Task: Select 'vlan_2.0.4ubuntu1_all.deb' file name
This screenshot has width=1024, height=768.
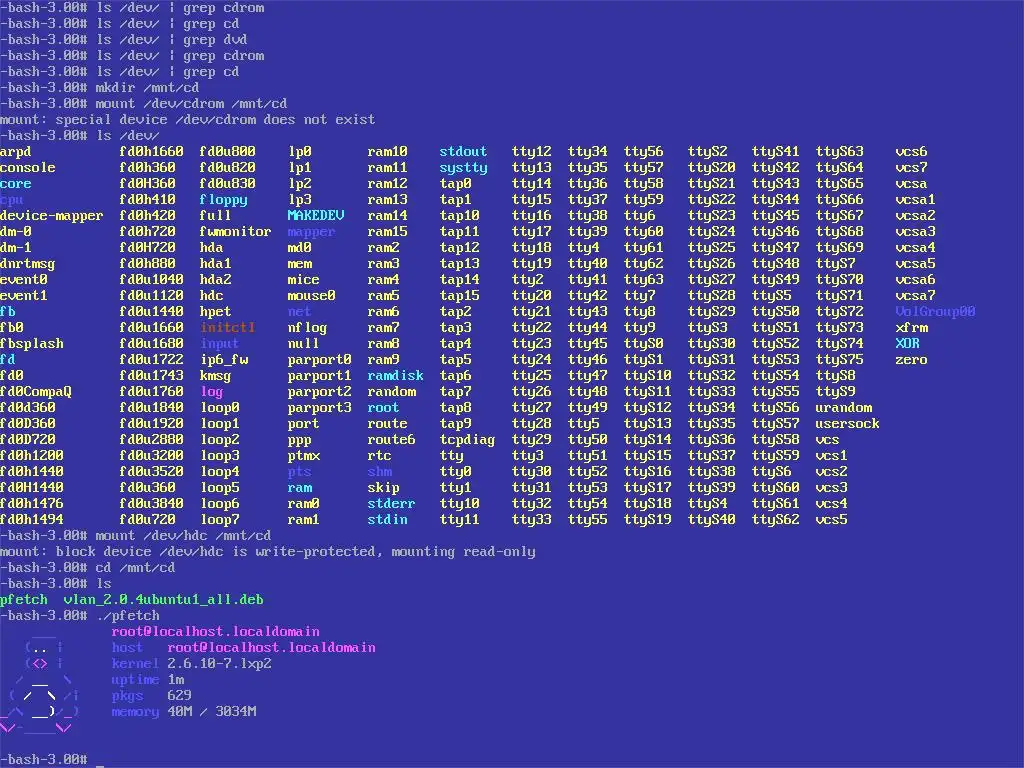Action: pos(163,600)
